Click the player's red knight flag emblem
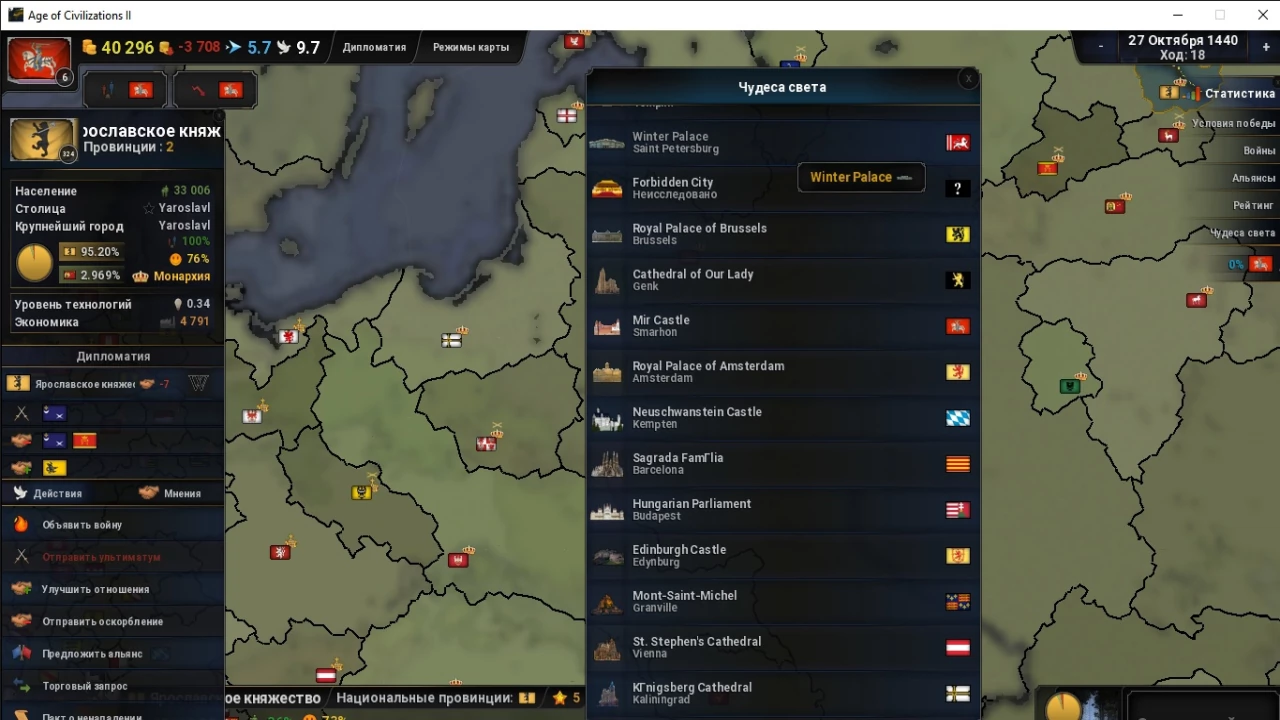1280x720 pixels. click(39, 60)
